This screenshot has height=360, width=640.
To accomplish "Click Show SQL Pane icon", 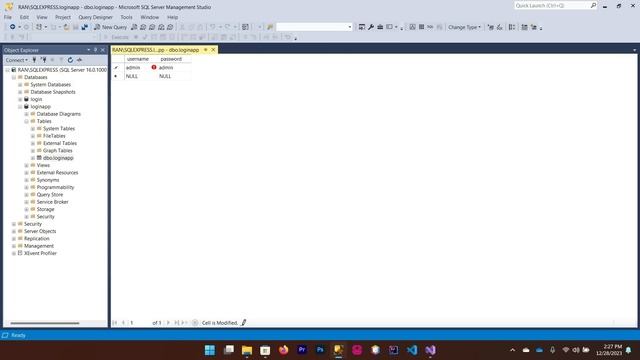I will click(x=430, y=27).
